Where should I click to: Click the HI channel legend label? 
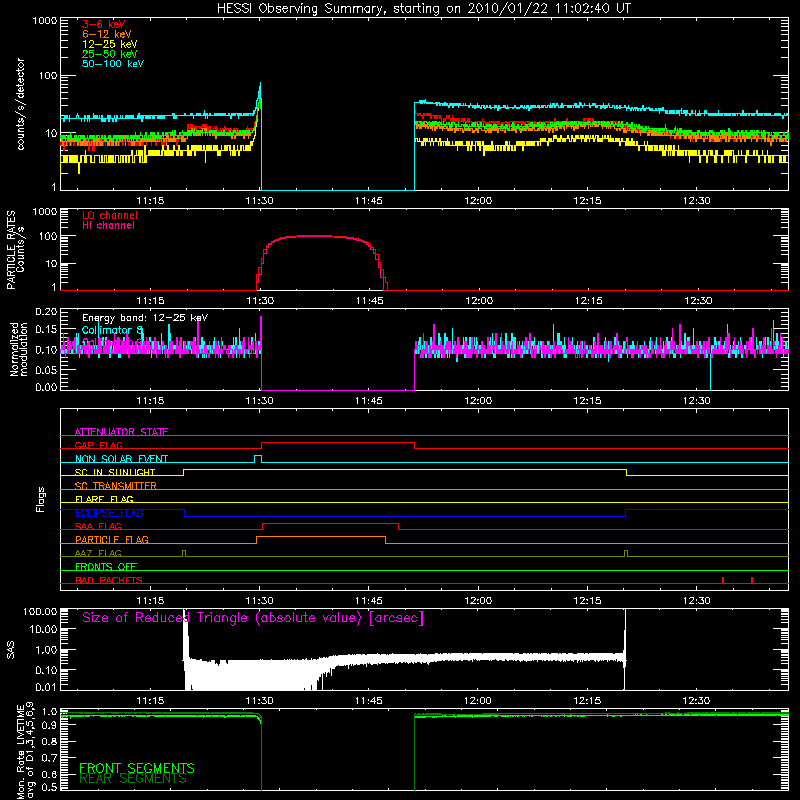coord(109,225)
